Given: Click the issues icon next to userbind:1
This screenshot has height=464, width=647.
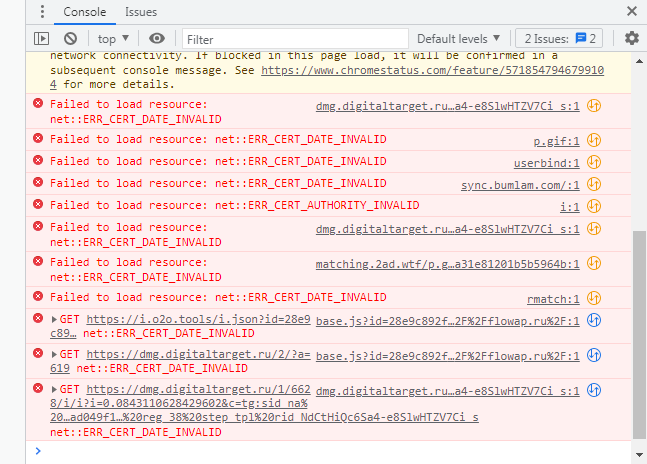Looking at the screenshot, I should 593,162.
